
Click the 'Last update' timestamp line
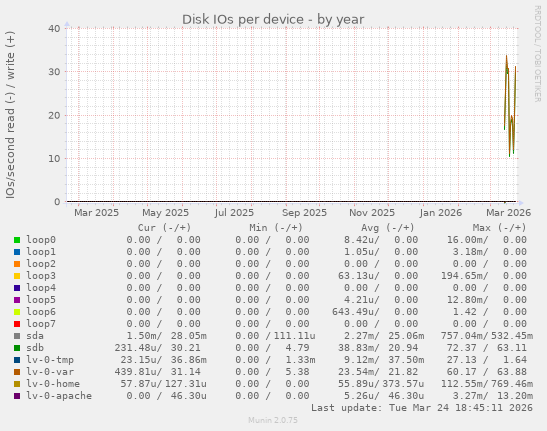point(422,408)
